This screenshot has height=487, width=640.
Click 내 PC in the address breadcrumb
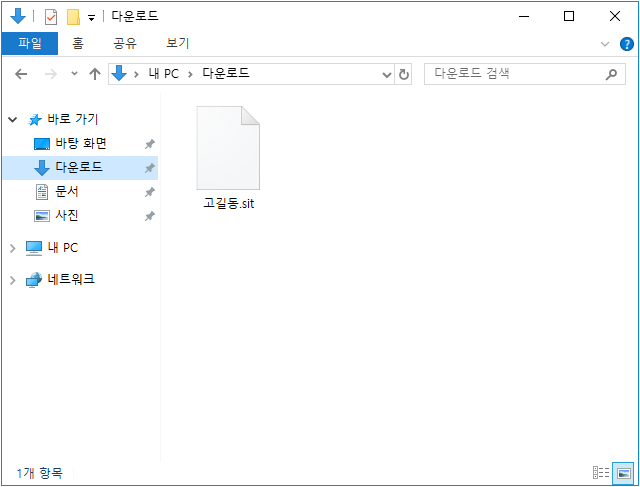[164, 74]
